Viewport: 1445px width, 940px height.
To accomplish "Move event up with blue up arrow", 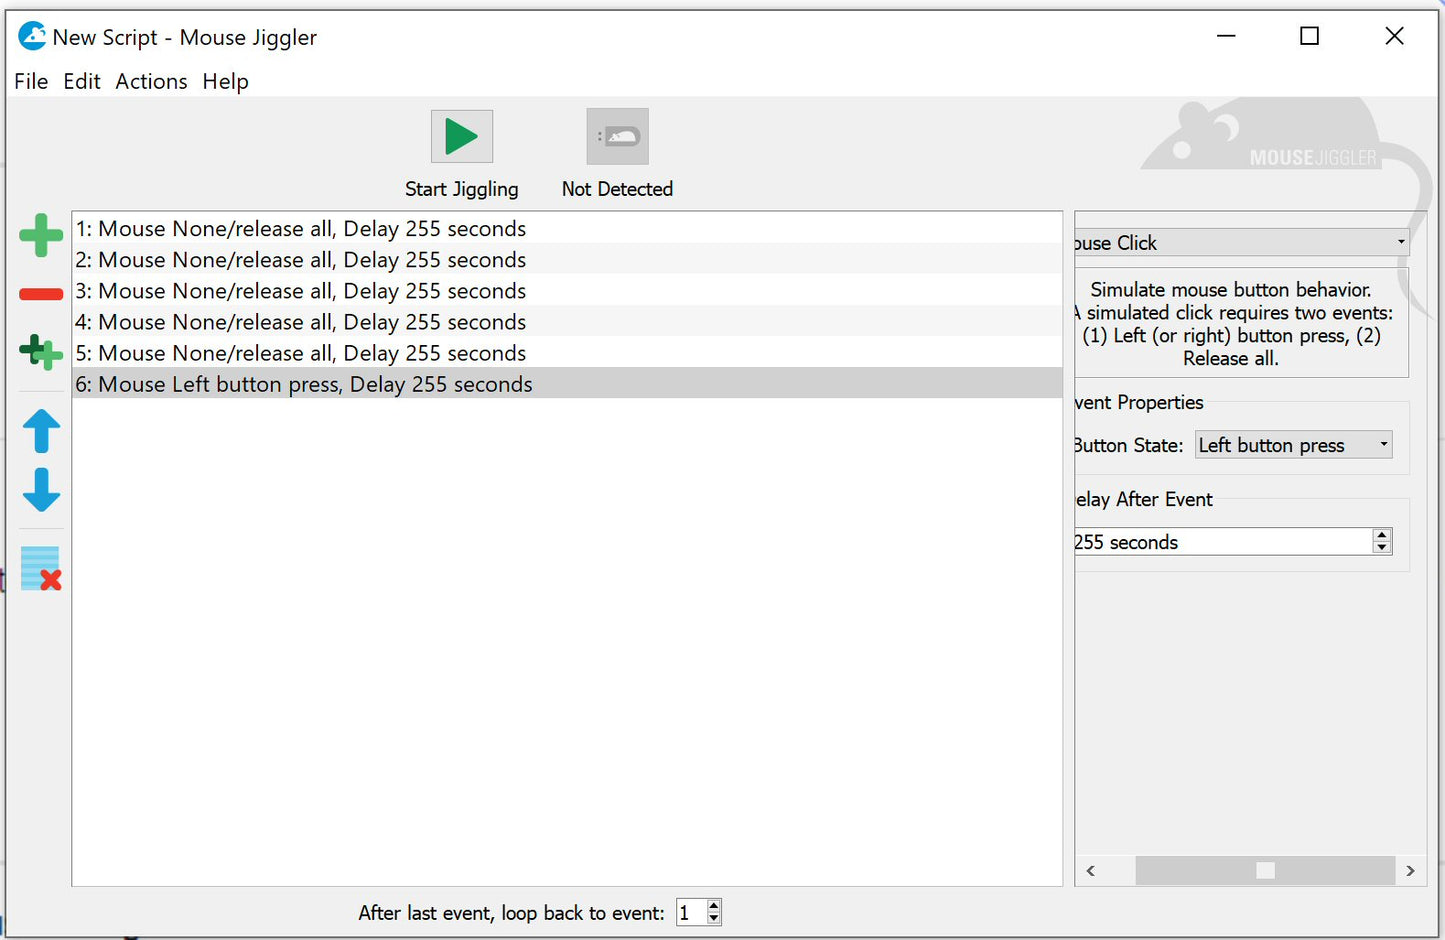I will [x=41, y=431].
